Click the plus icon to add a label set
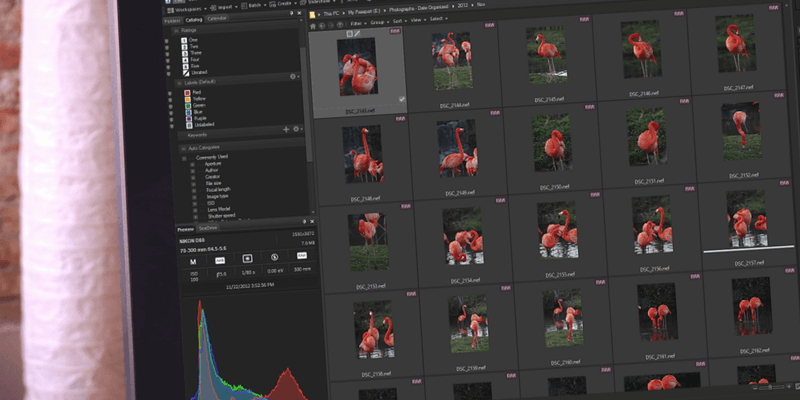The image size is (800, 400). click(x=286, y=130)
